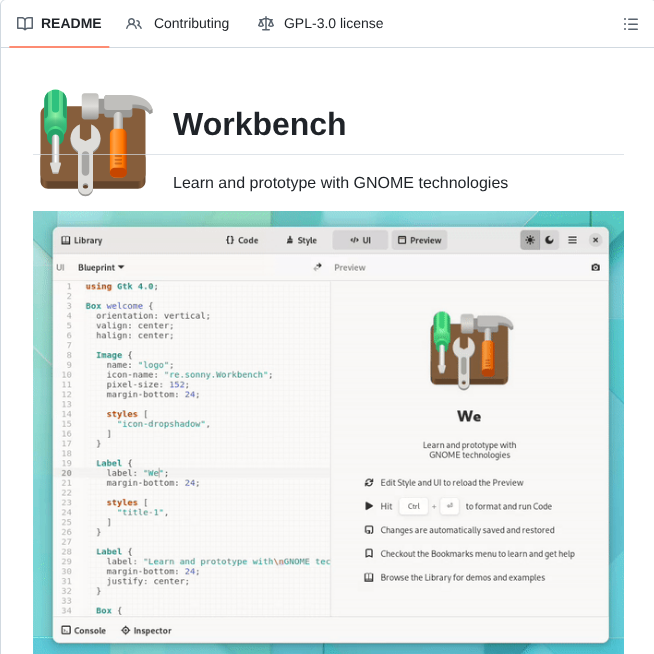Click the play icon beside Hit
The height and width of the screenshot is (654, 654).
click(x=369, y=506)
